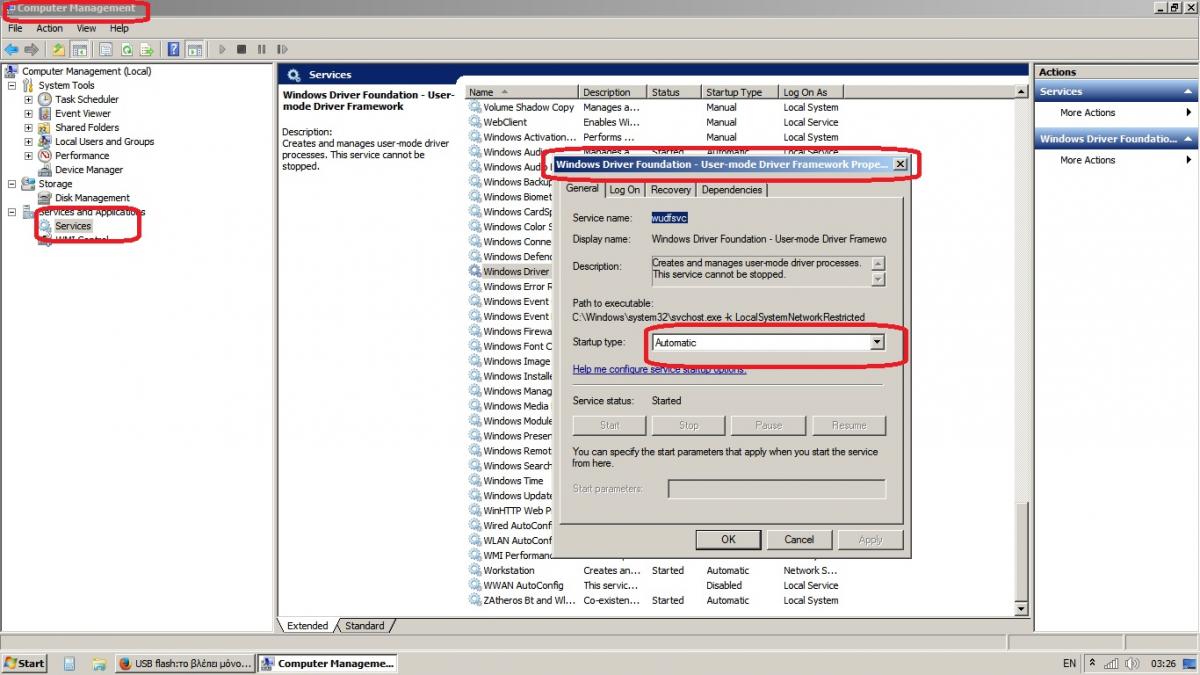Switch to the Log On tab
This screenshot has width=1200, height=675.
click(625, 190)
